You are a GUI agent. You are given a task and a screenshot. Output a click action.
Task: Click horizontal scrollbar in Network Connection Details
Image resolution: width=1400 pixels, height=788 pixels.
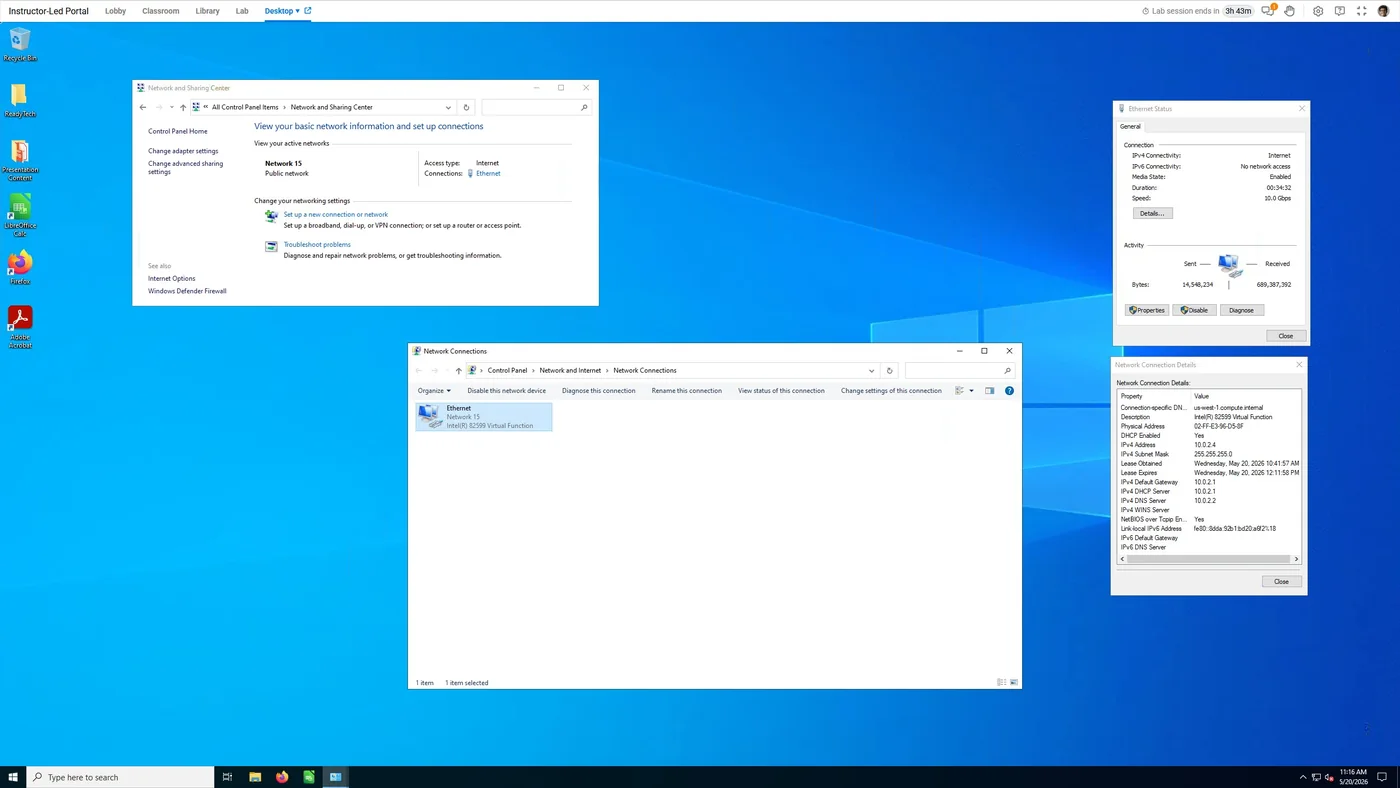coord(1209,559)
